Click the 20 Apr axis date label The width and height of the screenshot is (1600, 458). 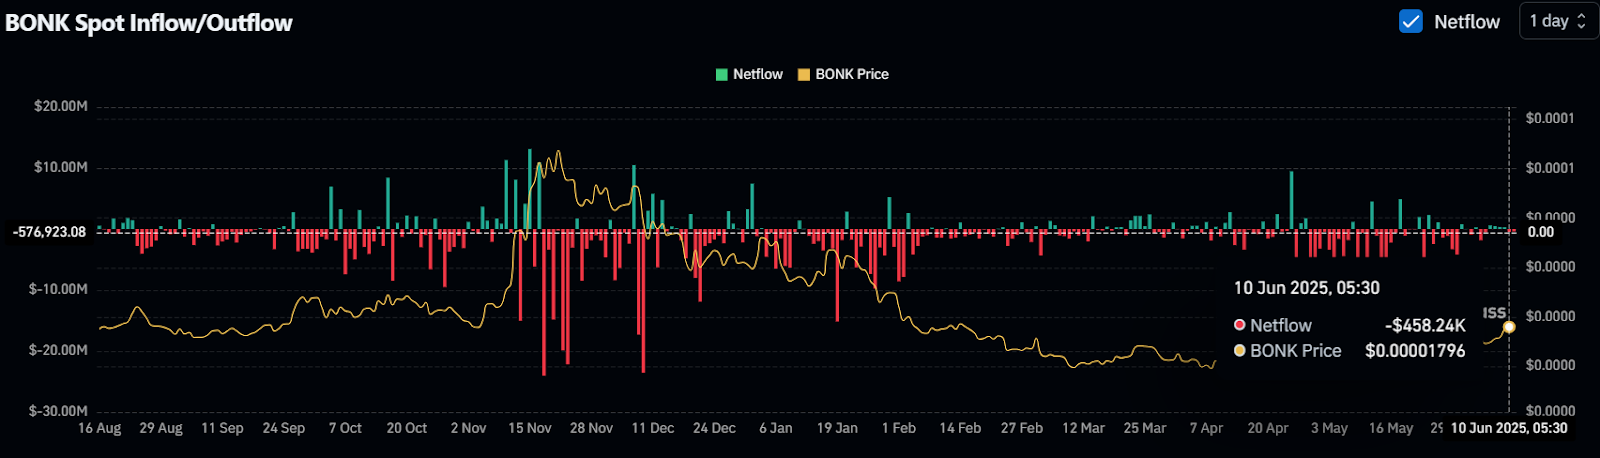pyautogui.click(x=1268, y=428)
